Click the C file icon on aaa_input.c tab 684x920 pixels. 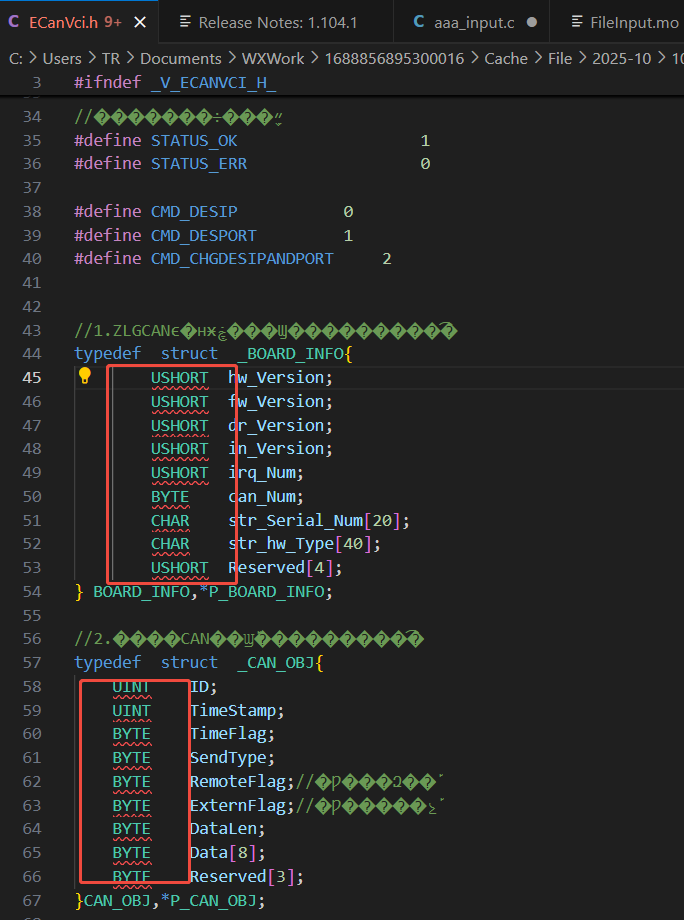coord(419,22)
